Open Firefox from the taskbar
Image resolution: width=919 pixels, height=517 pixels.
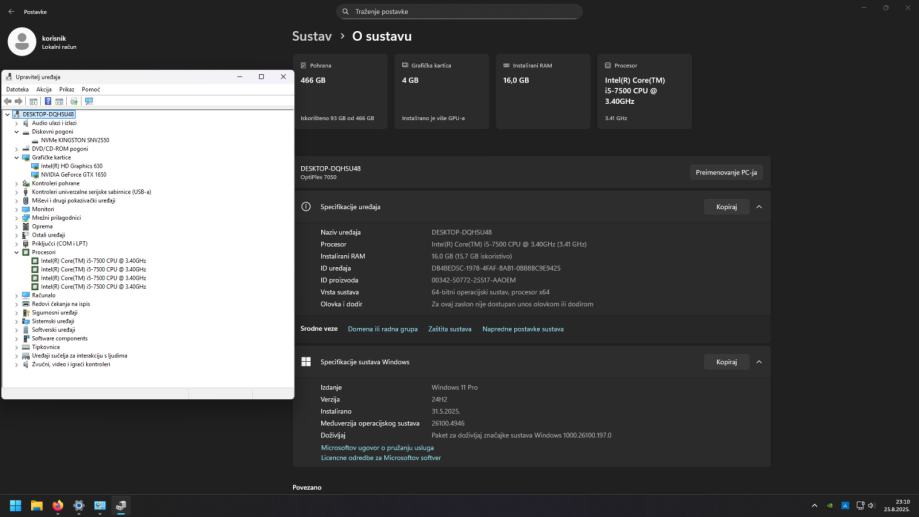pos(58,505)
